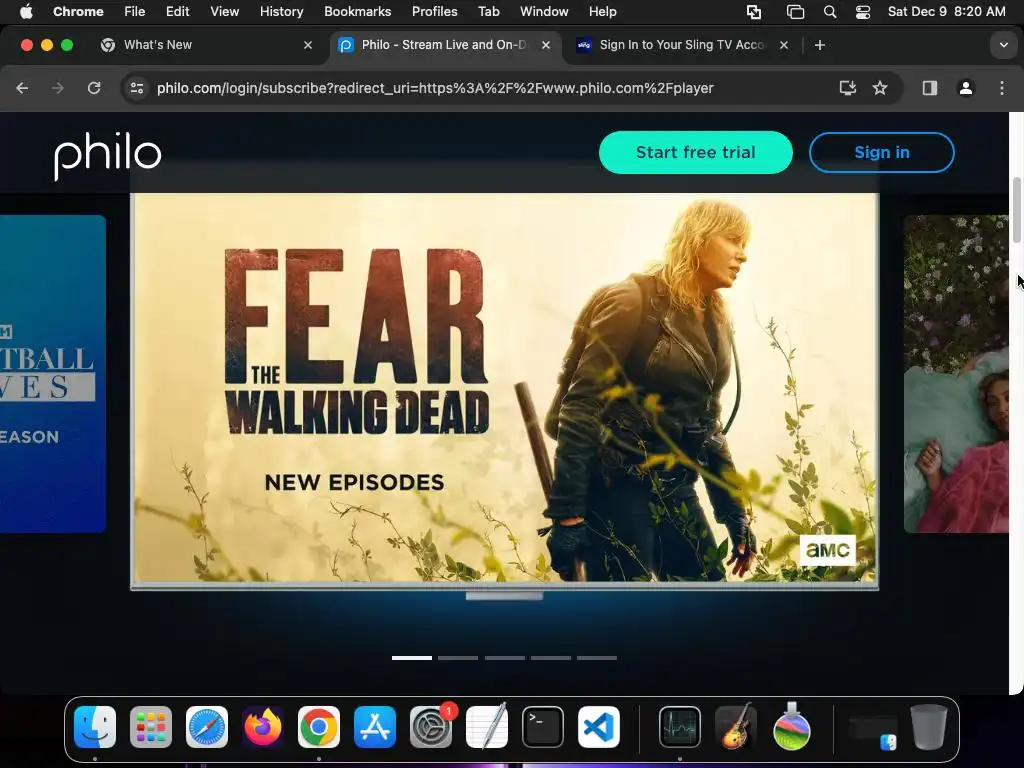This screenshot has width=1024, height=768.
Task: Install app icon in address bar
Action: tap(847, 88)
